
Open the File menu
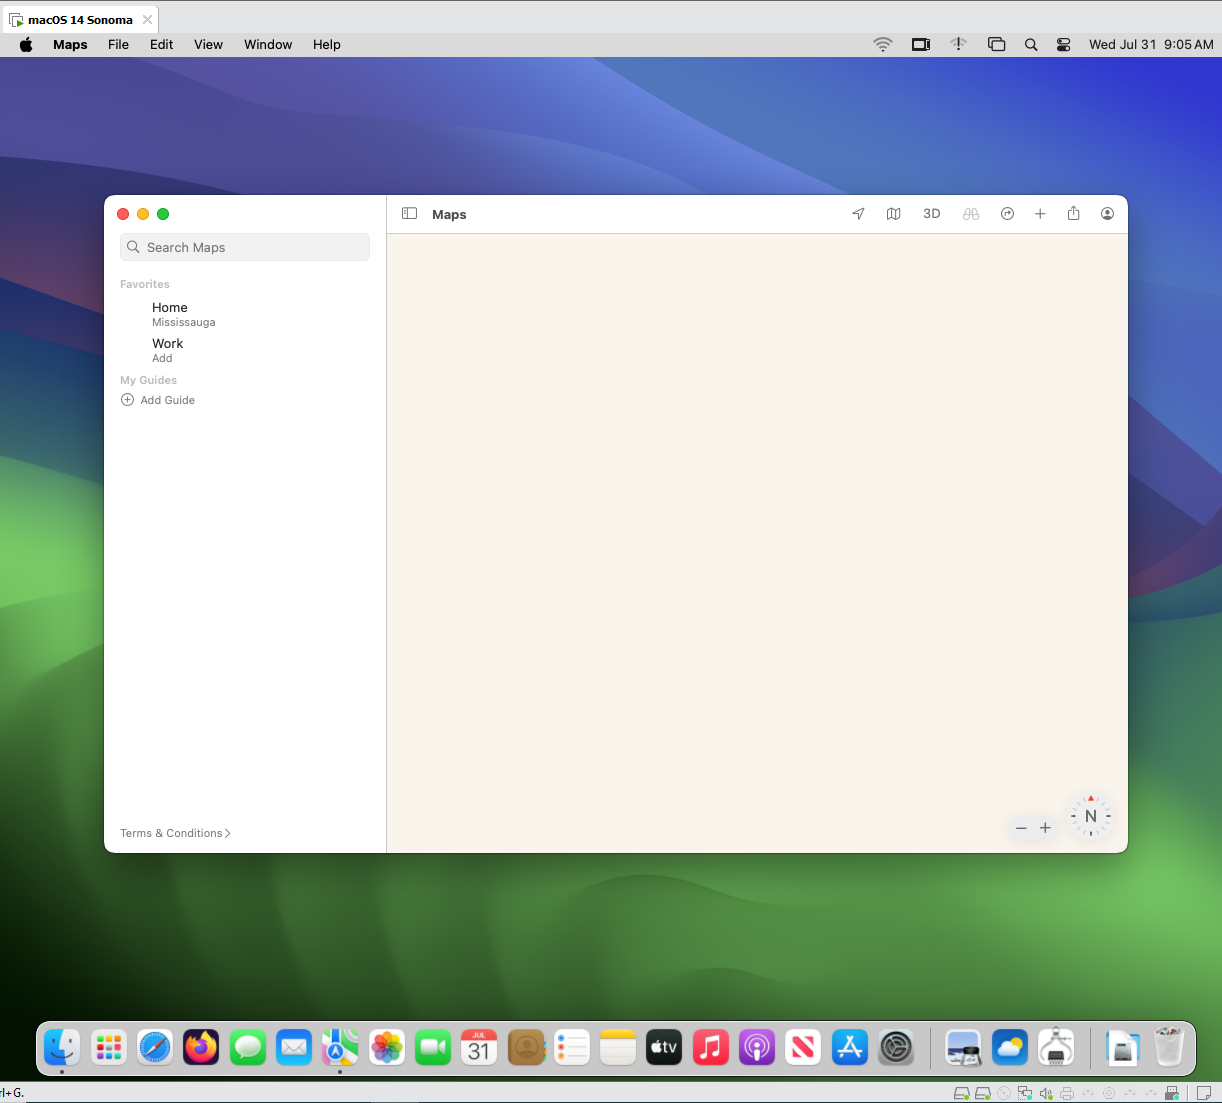point(118,44)
